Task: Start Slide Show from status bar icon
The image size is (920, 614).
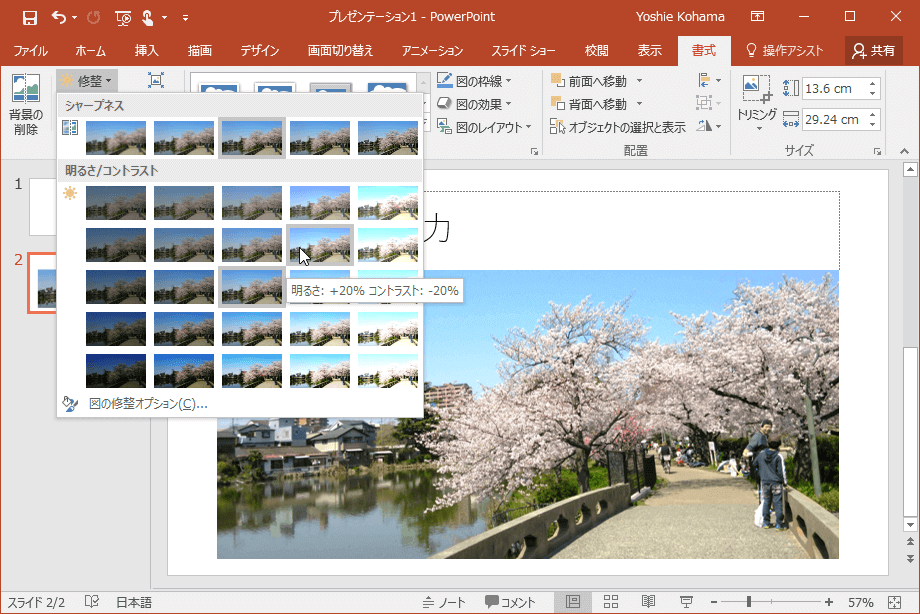Action: coord(686,602)
